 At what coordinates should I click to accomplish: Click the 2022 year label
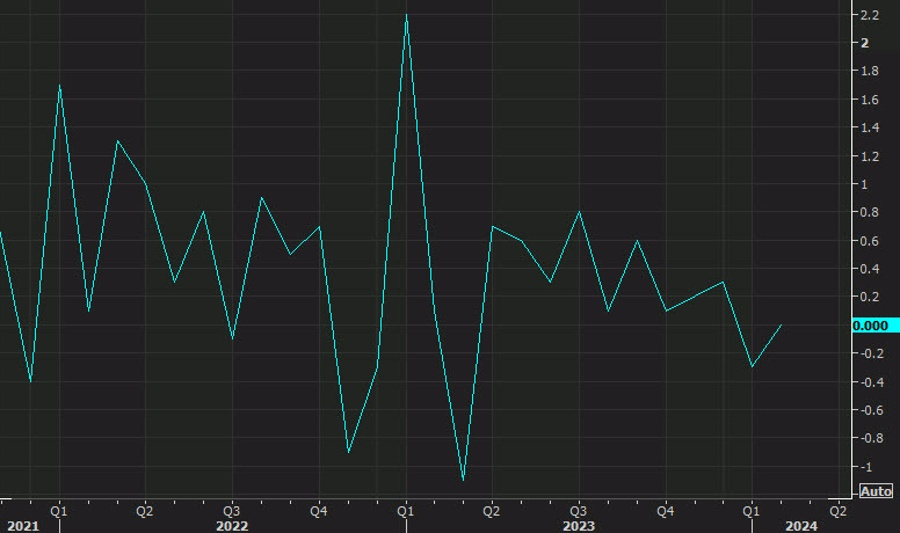pyautogui.click(x=232, y=526)
